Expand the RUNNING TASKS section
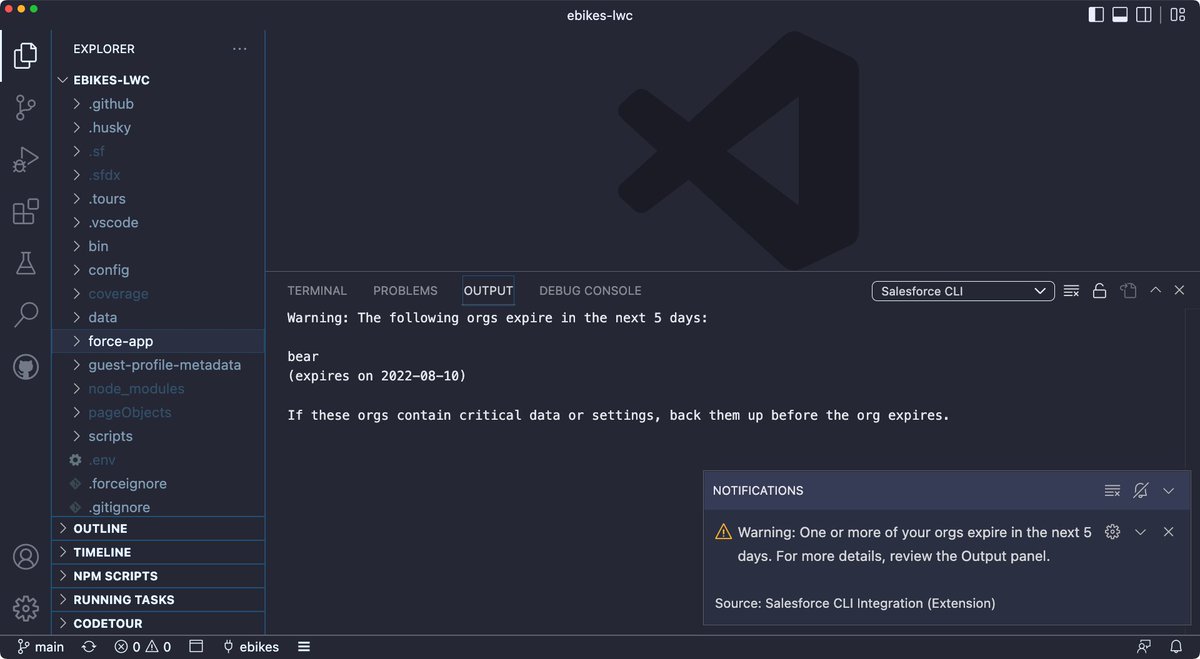Screen dimensions: 1200x659 (x=158, y=600)
